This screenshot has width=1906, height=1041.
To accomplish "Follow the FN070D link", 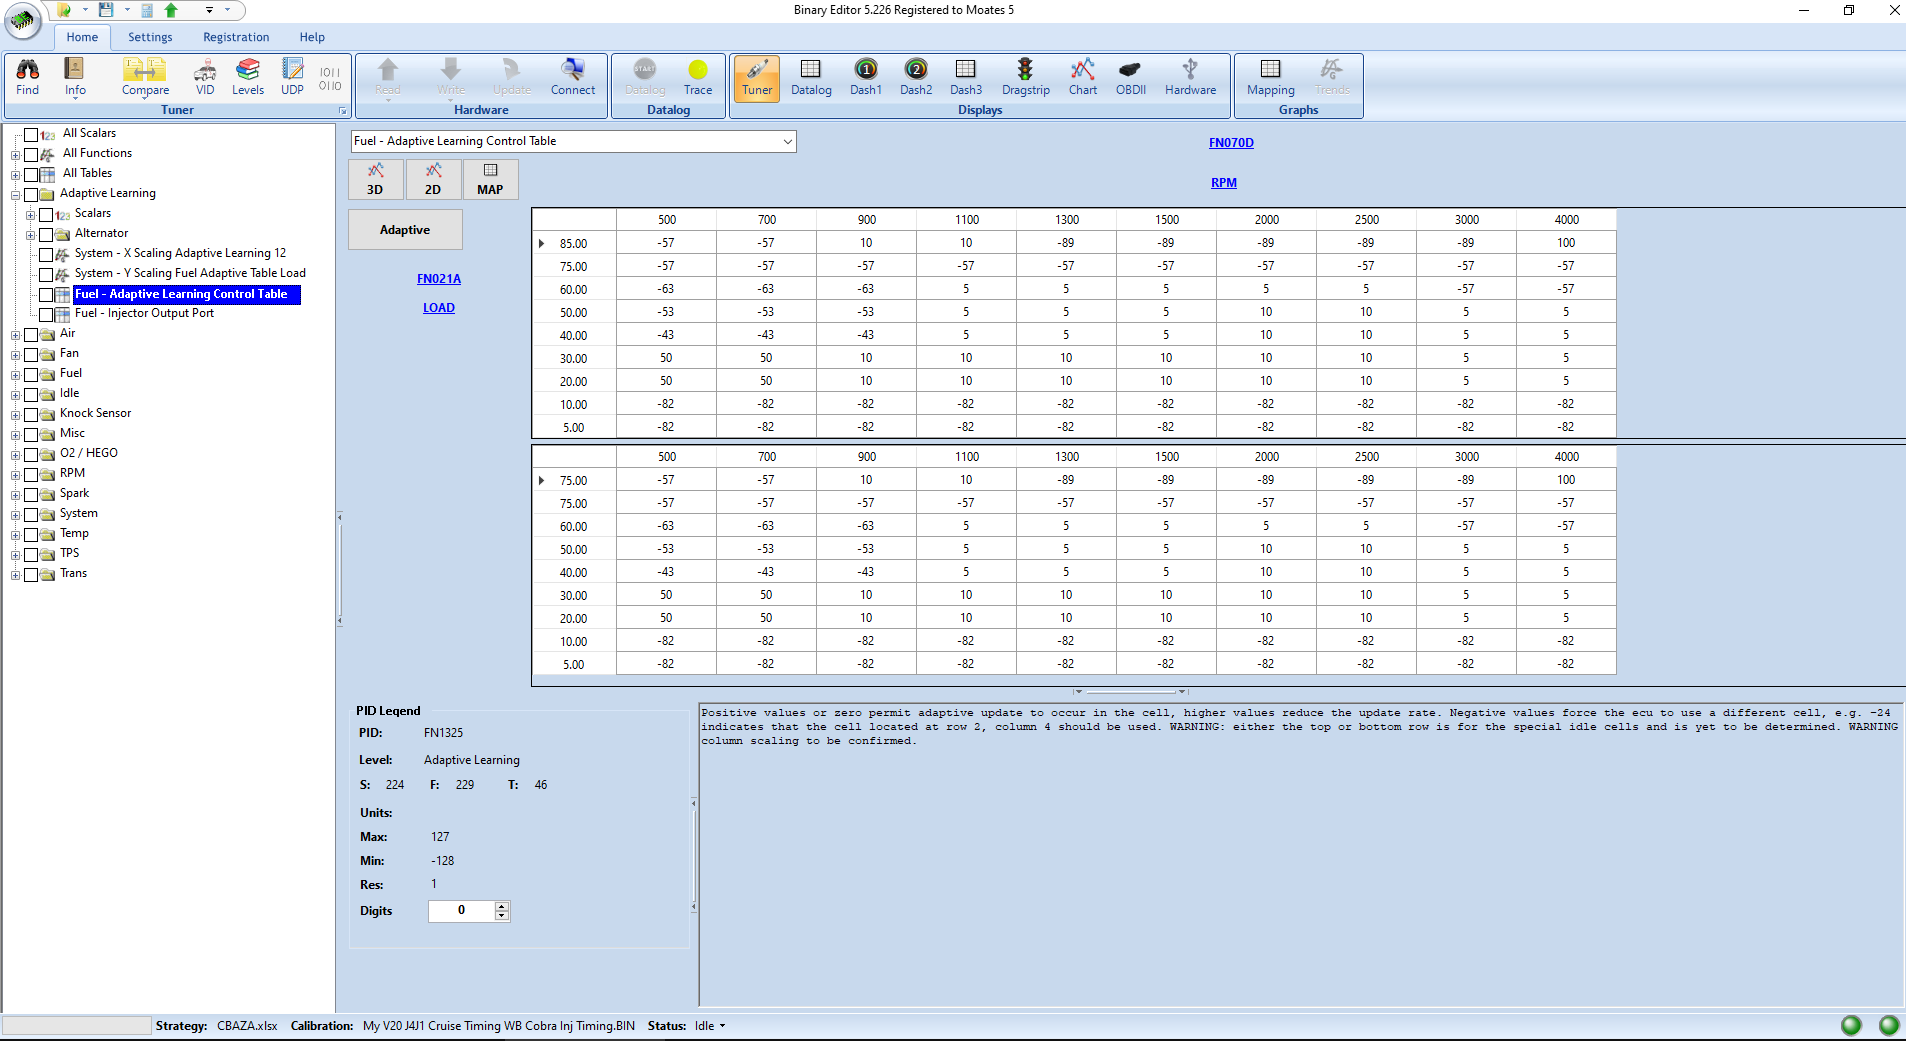I will point(1230,143).
